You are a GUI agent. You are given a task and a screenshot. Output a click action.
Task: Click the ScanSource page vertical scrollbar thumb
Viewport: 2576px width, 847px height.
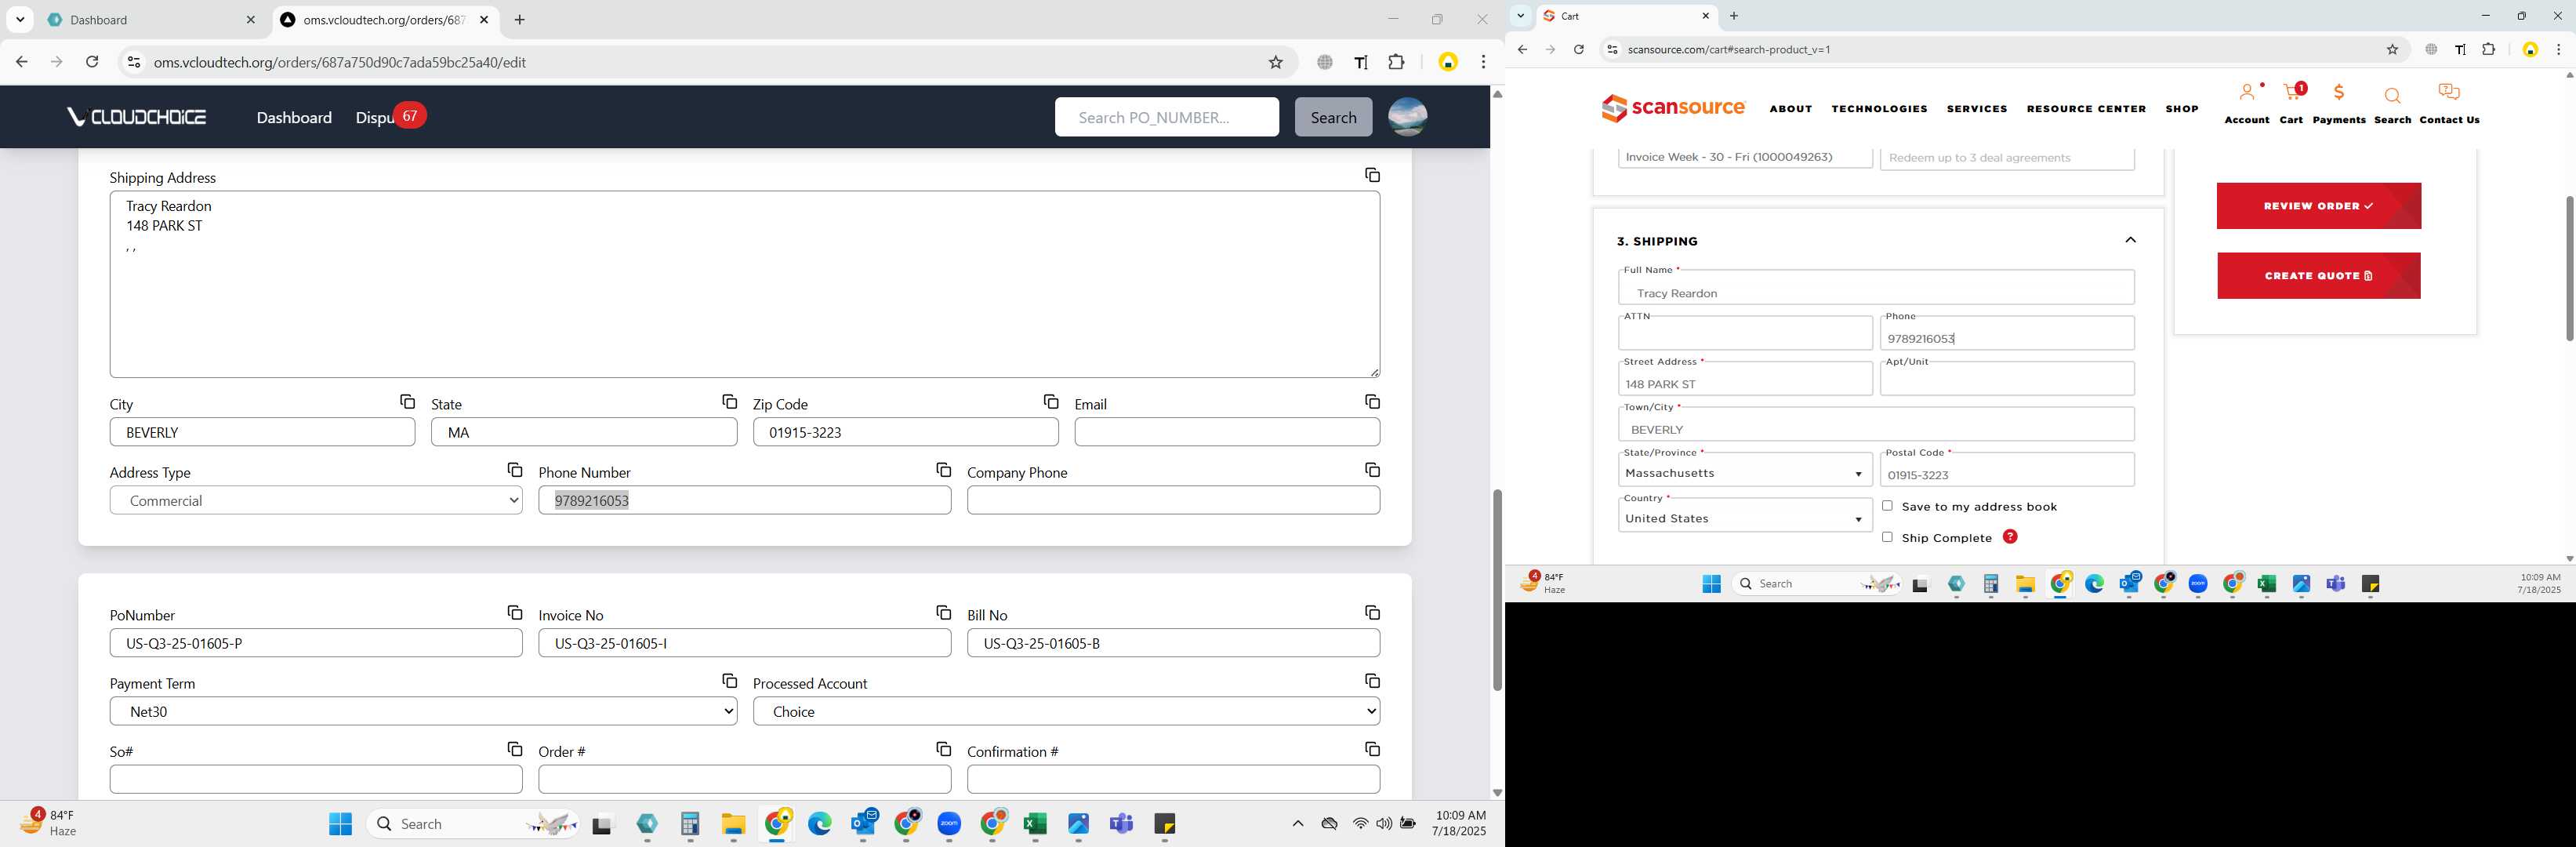pos(2568,268)
